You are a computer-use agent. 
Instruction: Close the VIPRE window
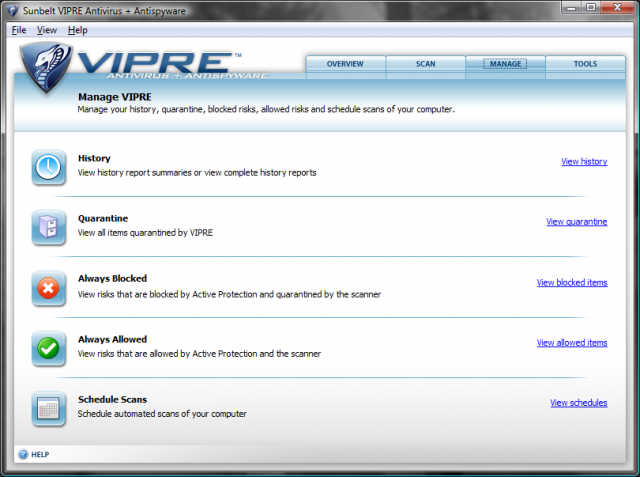point(618,7)
